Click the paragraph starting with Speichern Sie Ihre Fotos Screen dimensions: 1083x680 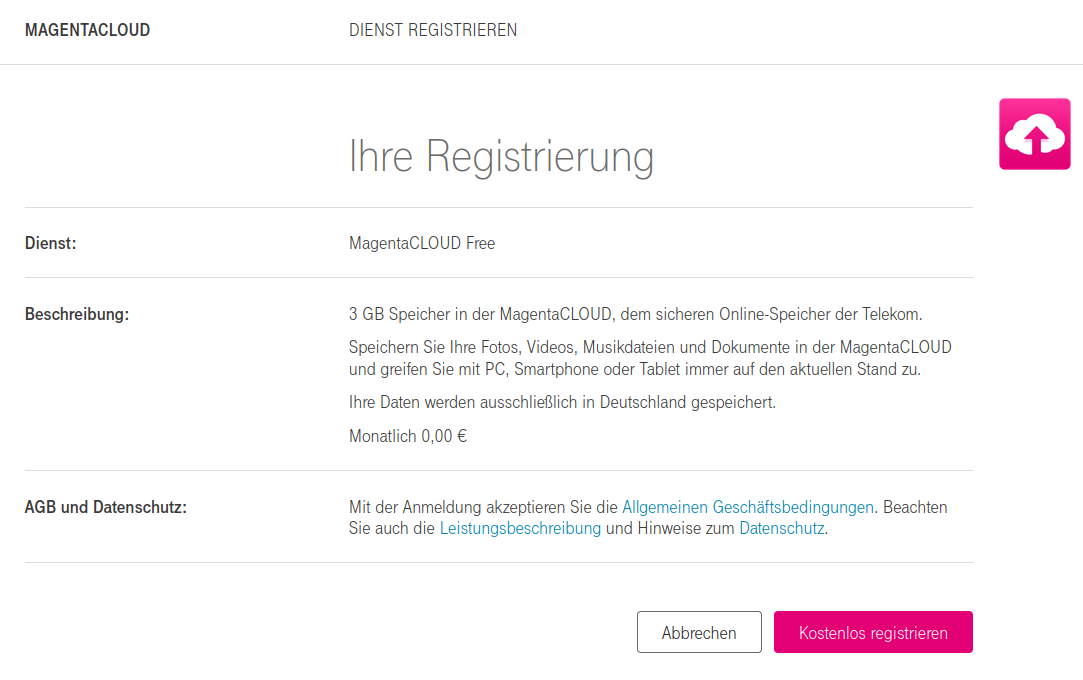coord(649,358)
